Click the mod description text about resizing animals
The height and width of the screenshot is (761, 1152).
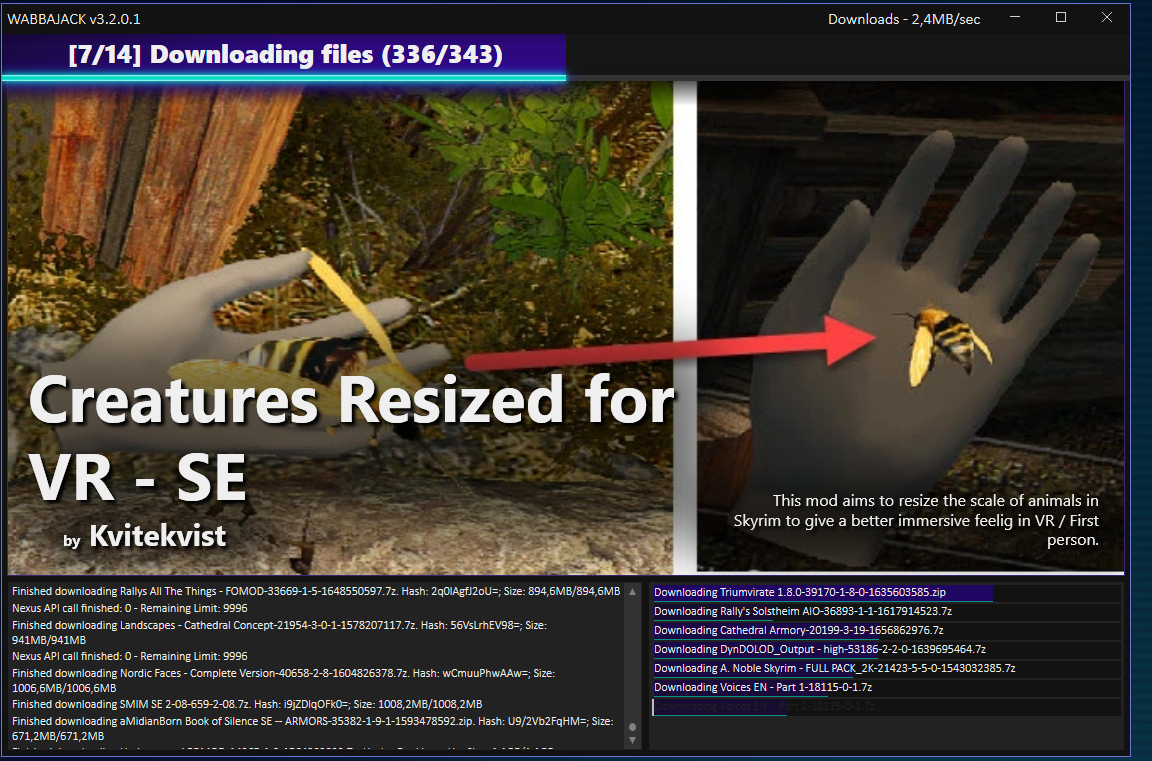point(916,520)
